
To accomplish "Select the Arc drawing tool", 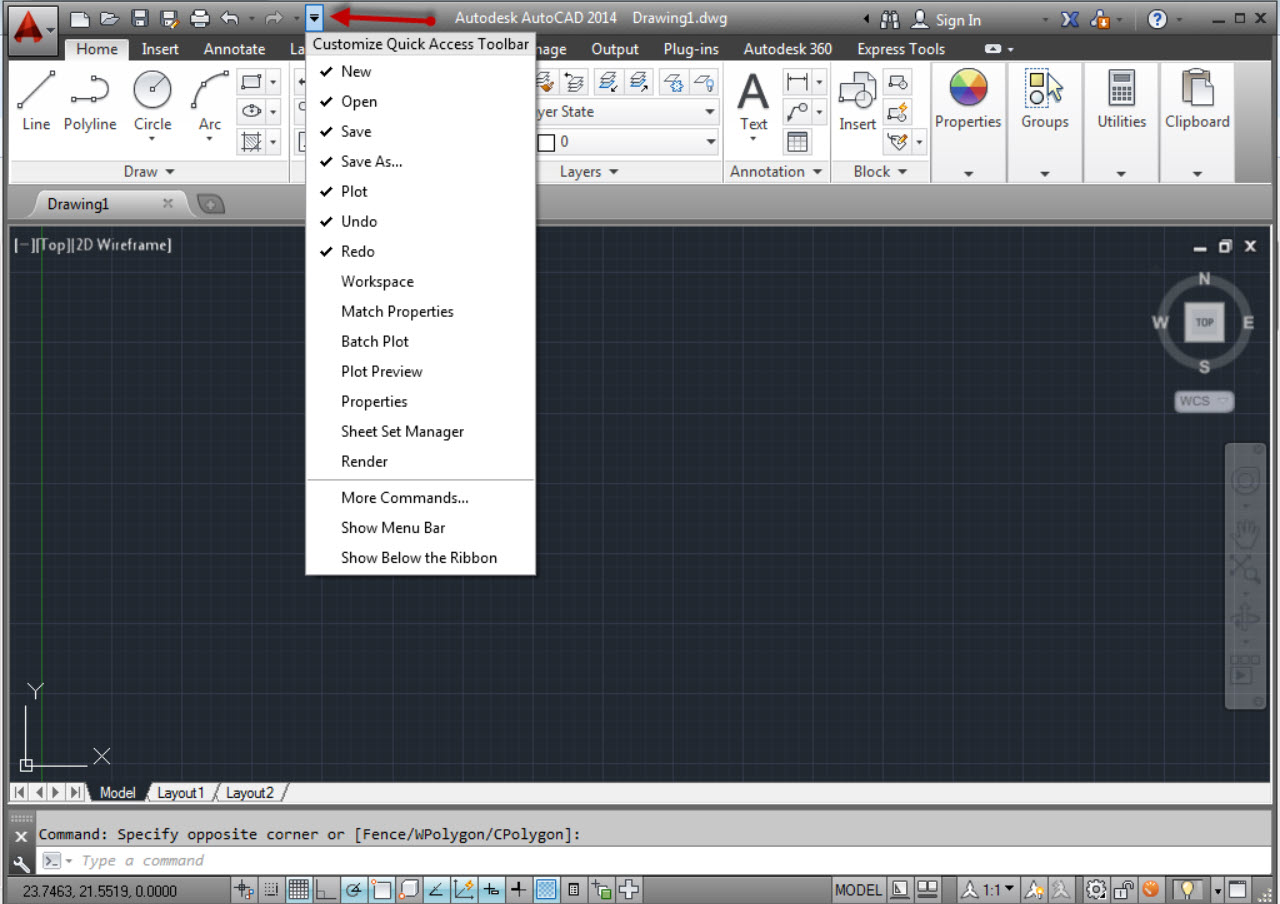I will 210,100.
